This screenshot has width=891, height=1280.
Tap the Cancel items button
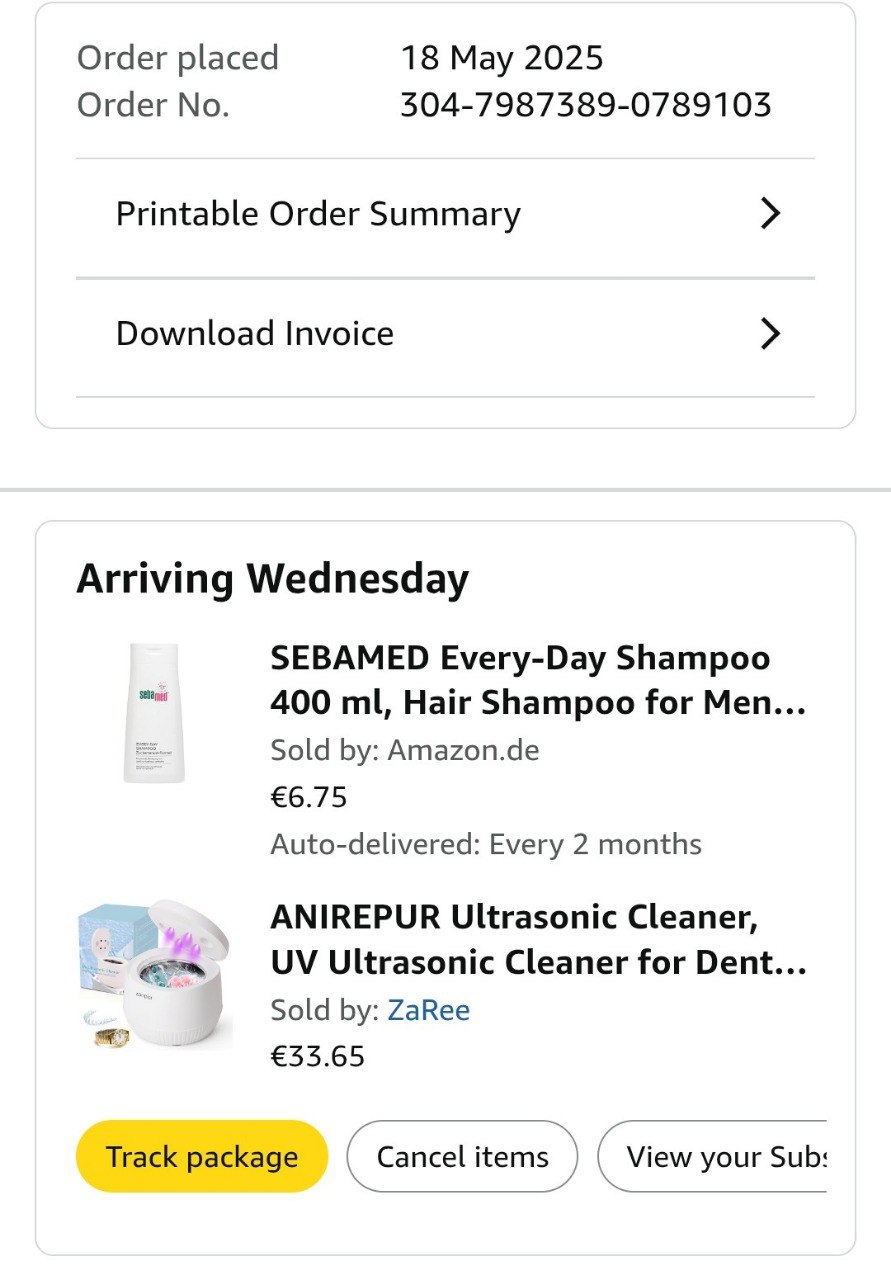[x=462, y=1157]
